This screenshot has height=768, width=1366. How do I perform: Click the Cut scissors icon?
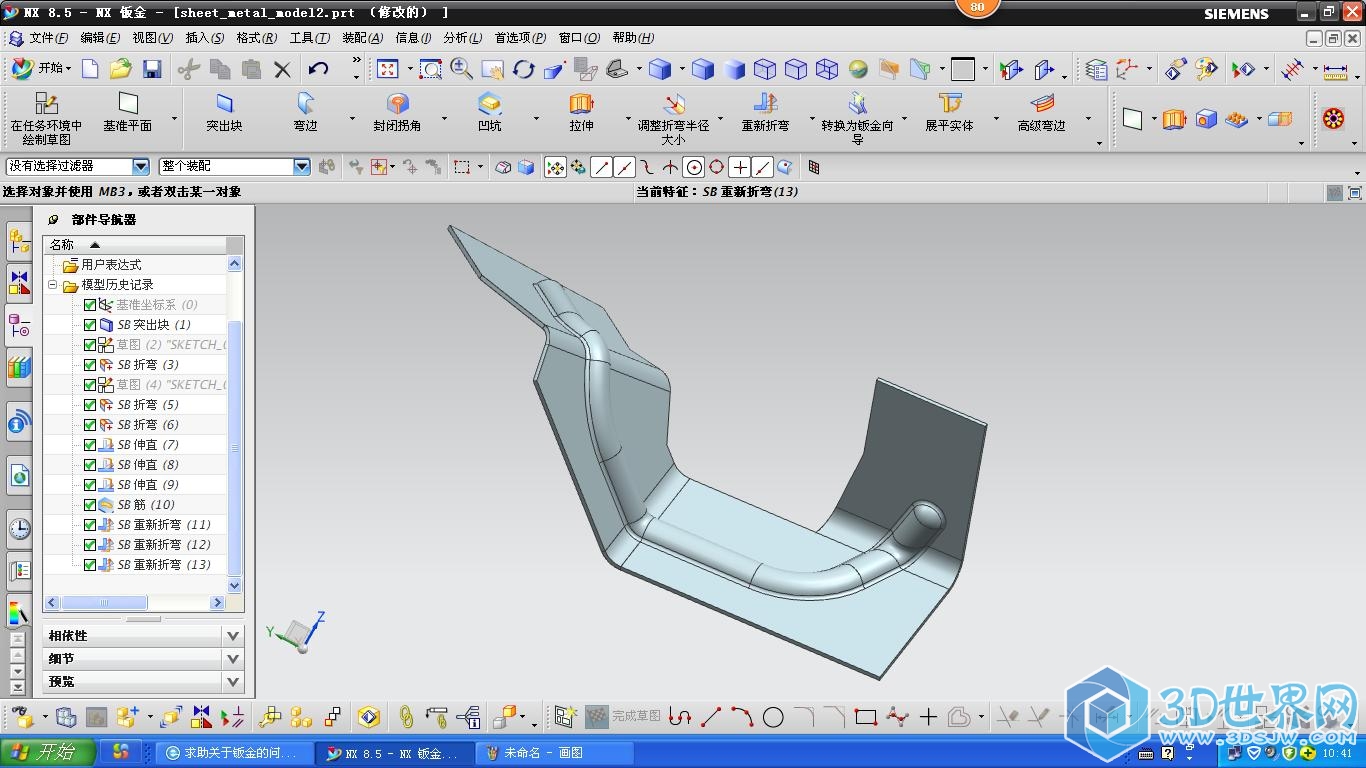point(188,69)
